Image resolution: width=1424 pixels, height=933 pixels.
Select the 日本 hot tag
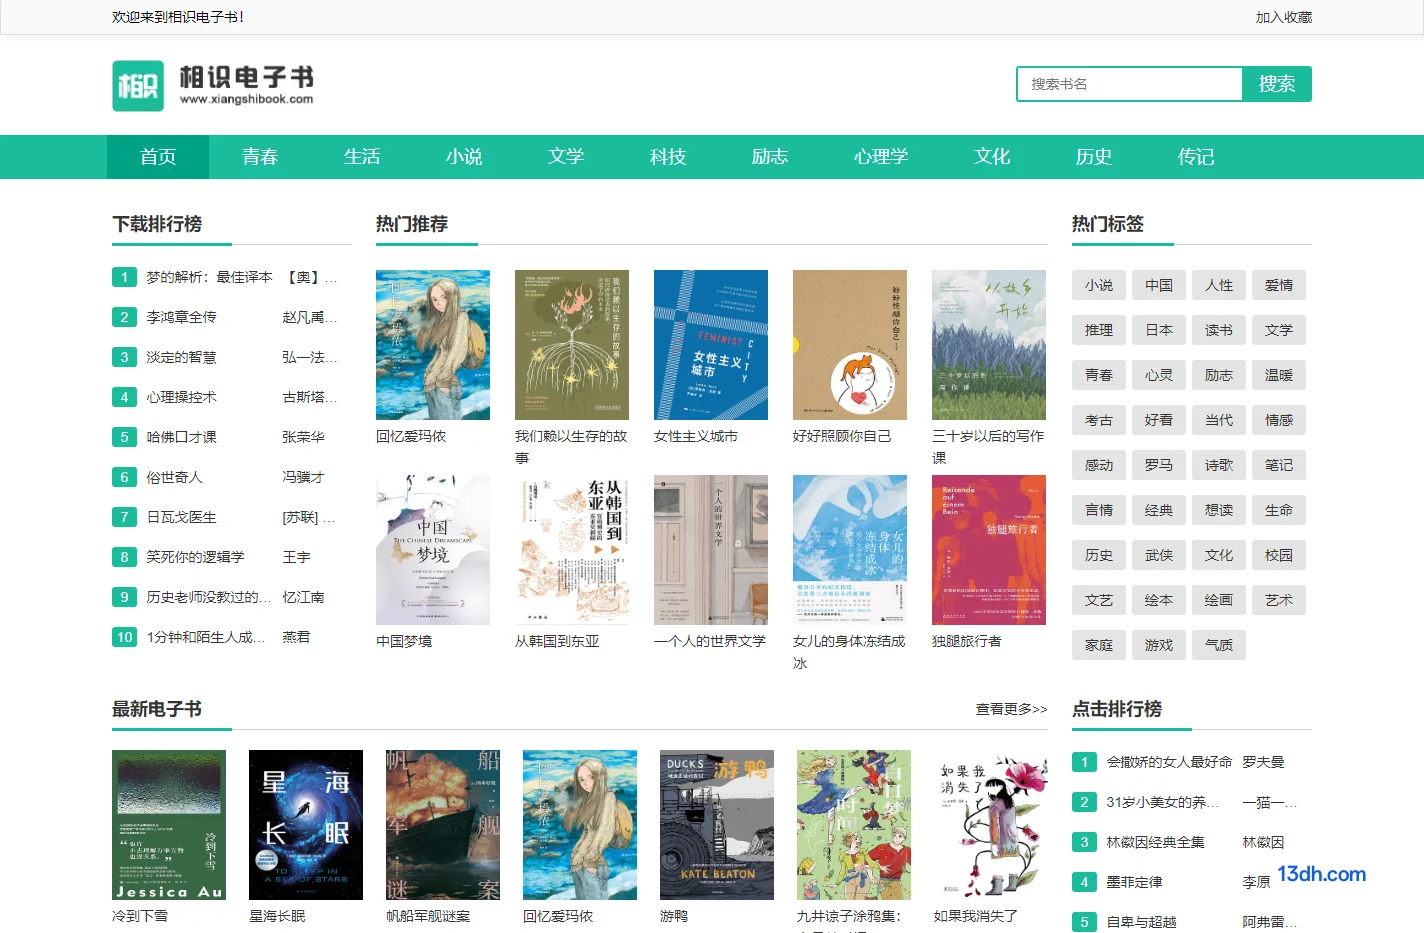[1159, 330]
